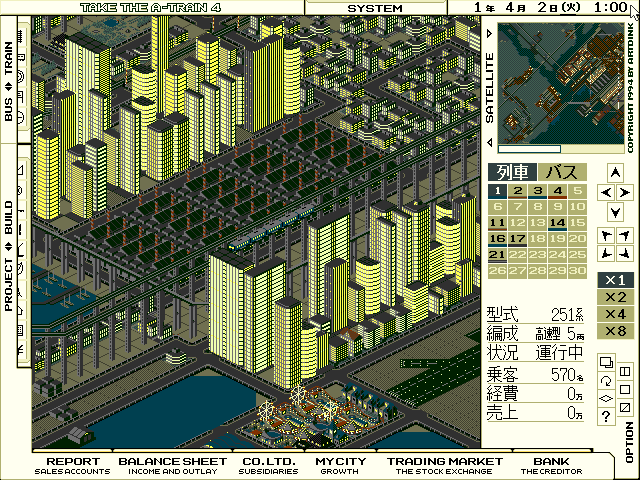Click the upper-left diagonal scroll arrow
Viewport: 640px width, 480px height.
605,234
